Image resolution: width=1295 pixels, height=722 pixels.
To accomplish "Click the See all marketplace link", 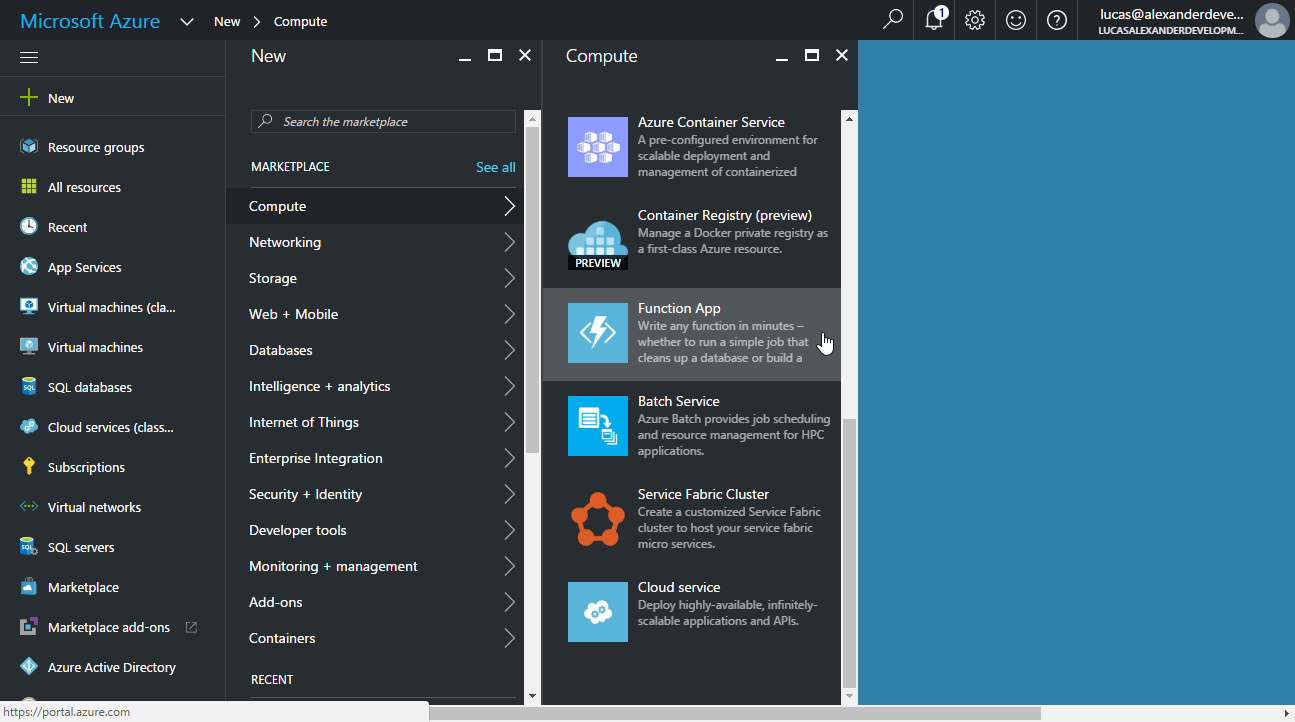I will tap(496, 167).
